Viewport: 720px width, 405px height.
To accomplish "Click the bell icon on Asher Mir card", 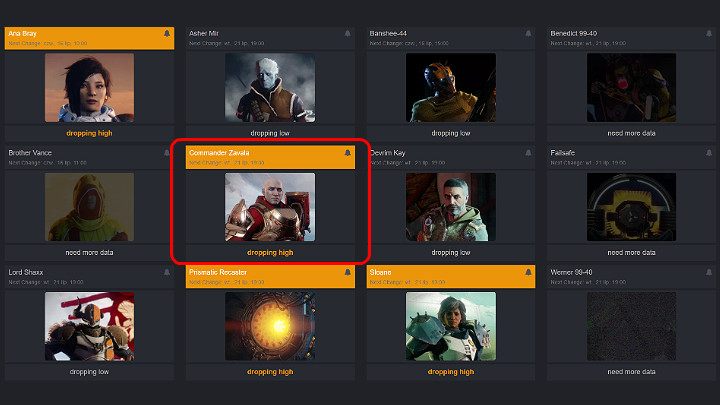I will pos(347,34).
